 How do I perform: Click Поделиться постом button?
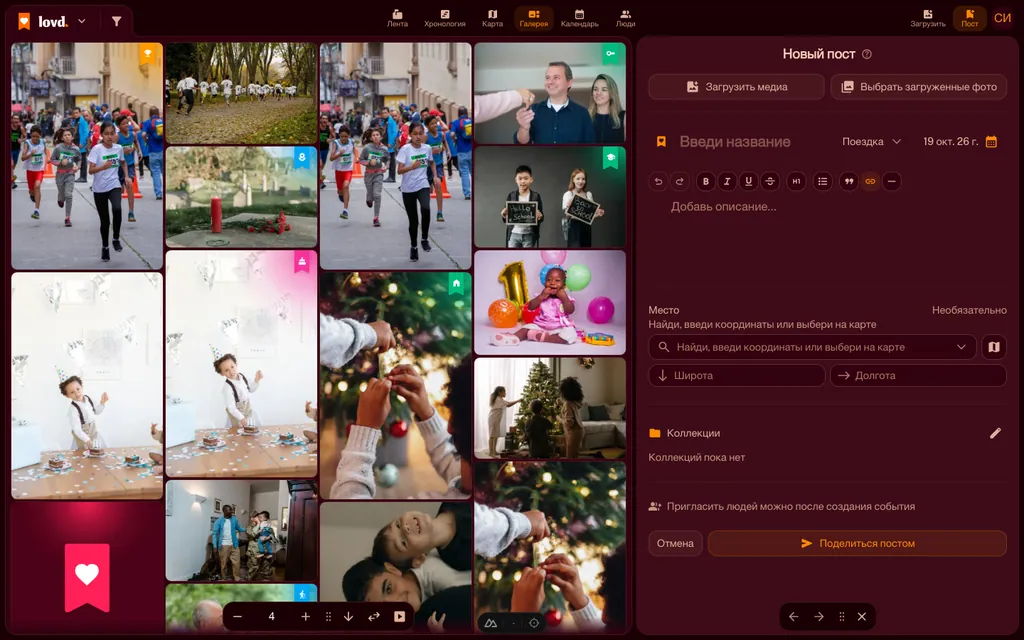point(857,543)
